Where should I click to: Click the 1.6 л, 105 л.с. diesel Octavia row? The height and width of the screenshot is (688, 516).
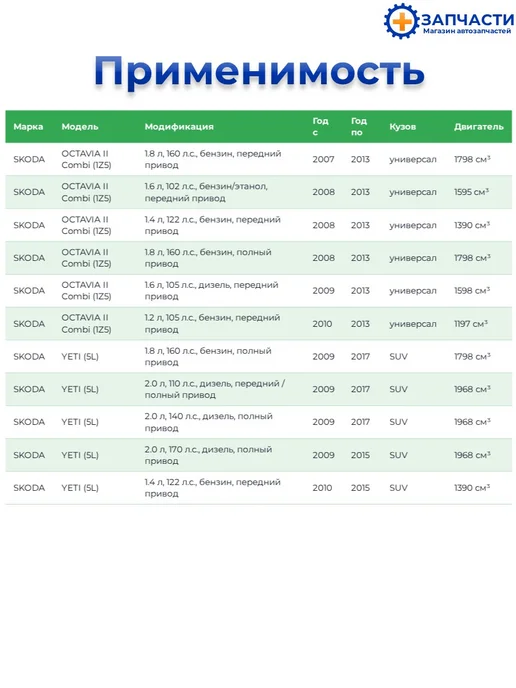pos(258,290)
